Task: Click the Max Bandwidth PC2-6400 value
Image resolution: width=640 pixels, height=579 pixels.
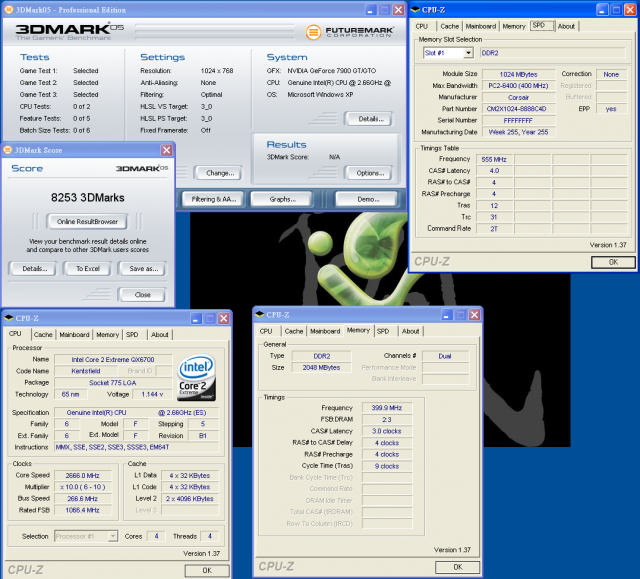Action: coord(518,86)
